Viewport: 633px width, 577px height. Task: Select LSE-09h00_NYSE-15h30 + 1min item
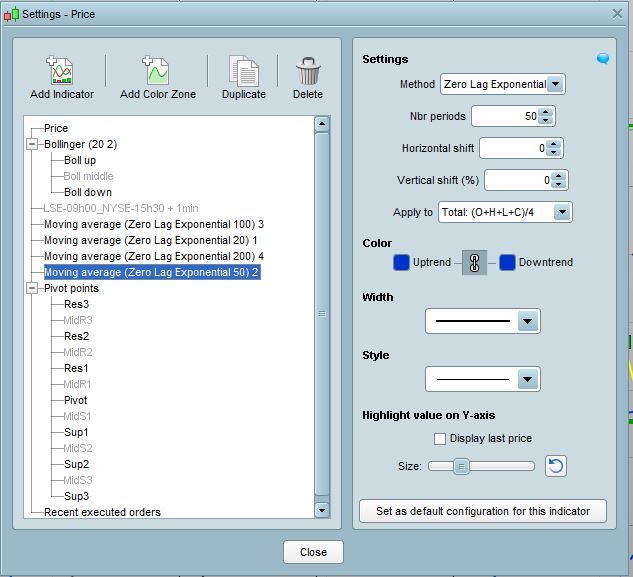pos(121,208)
